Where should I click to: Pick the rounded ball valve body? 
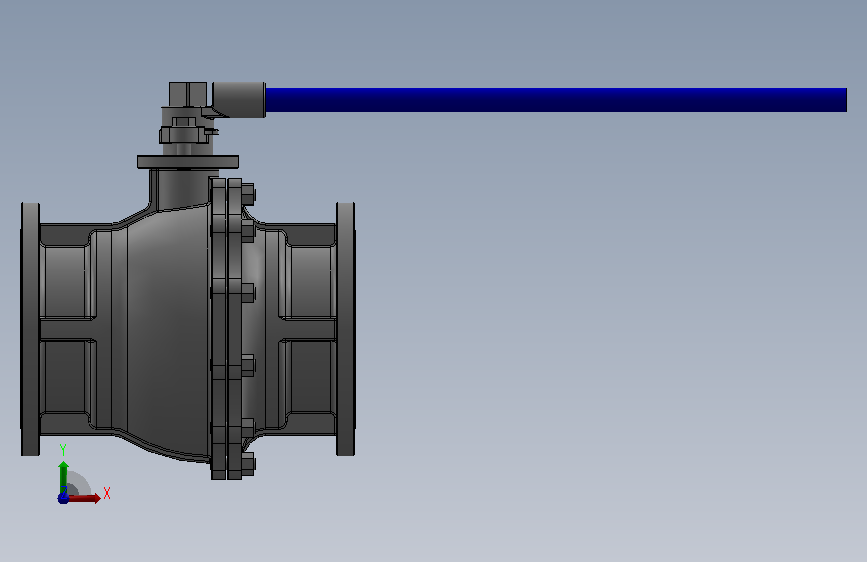tap(160, 332)
